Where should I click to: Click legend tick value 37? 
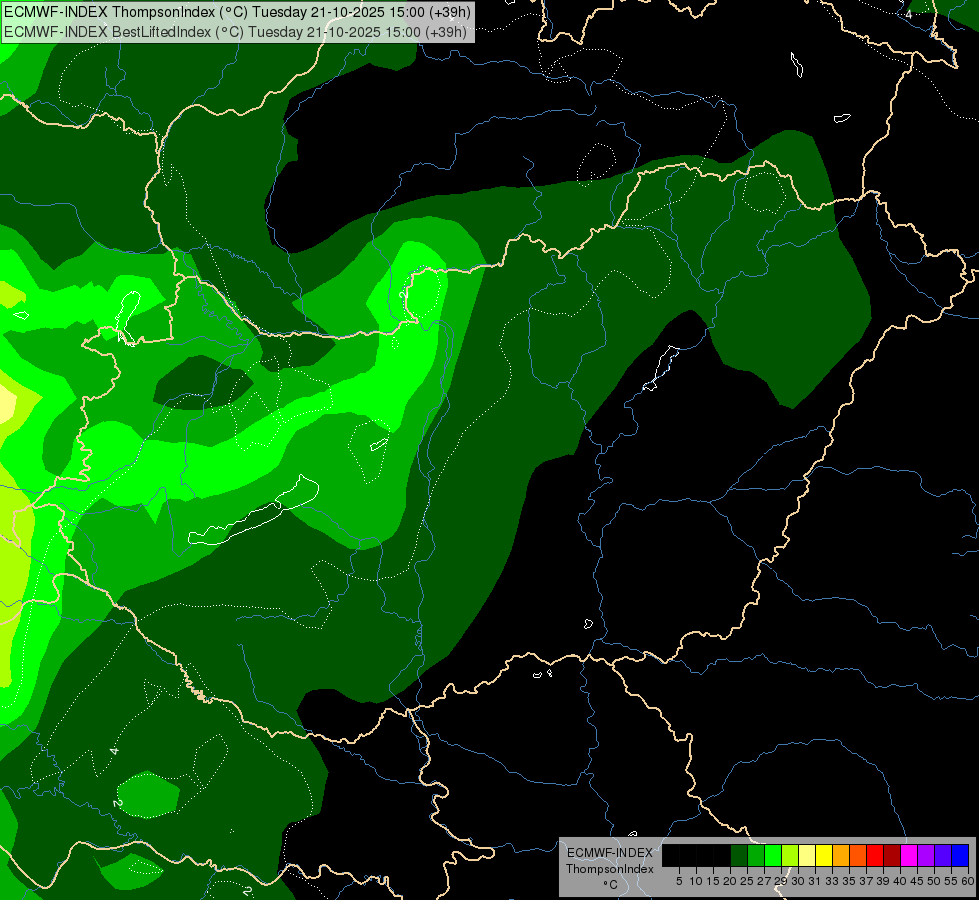click(x=867, y=881)
